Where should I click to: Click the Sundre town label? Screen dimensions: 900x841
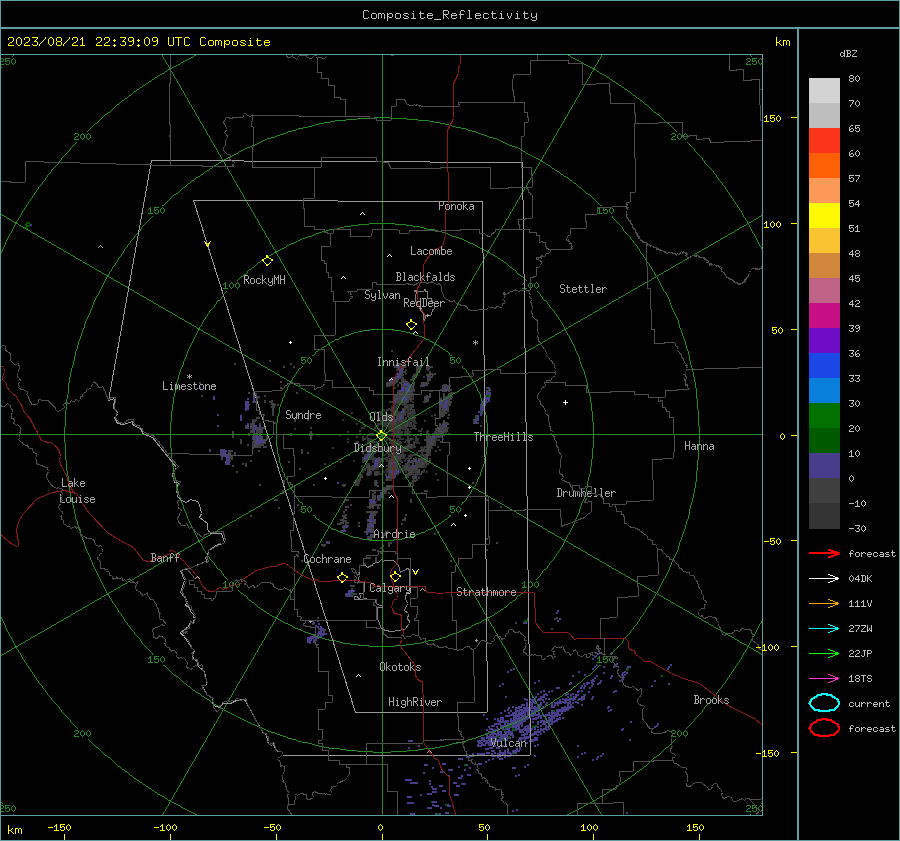(x=303, y=414)
